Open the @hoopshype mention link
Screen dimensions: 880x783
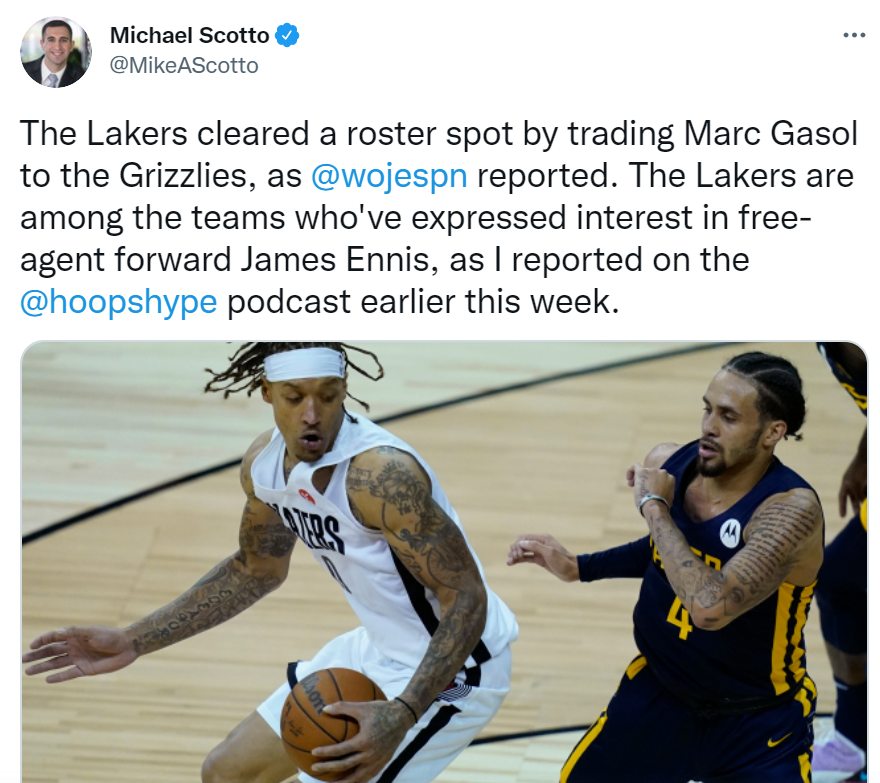pyautogui.click(x=118, y=302)
